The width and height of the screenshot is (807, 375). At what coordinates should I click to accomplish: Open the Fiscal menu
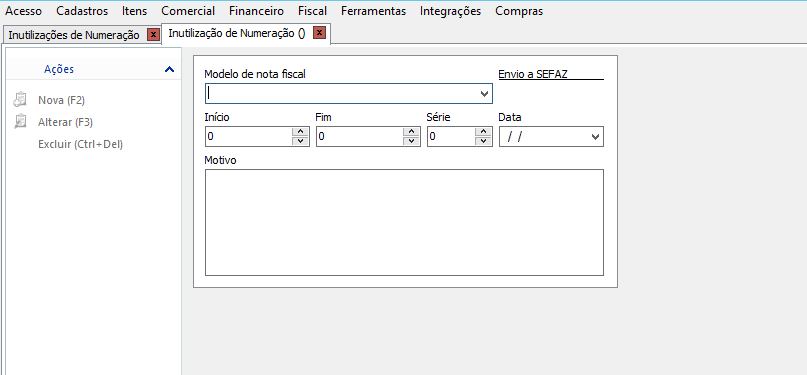click(312, 11)
